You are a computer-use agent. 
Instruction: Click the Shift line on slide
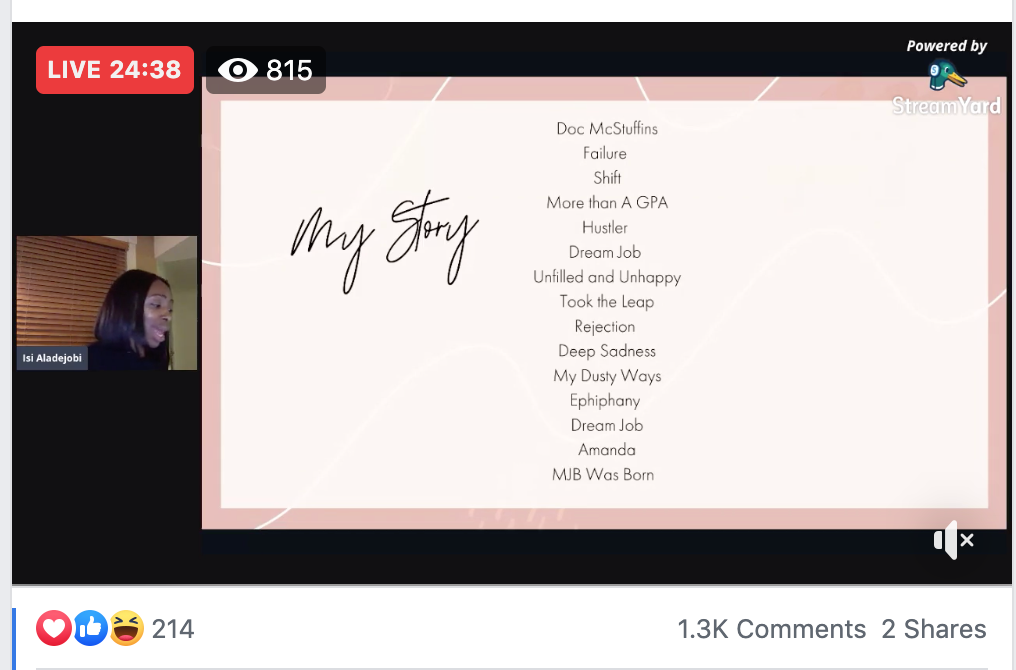tap(607, 178)
